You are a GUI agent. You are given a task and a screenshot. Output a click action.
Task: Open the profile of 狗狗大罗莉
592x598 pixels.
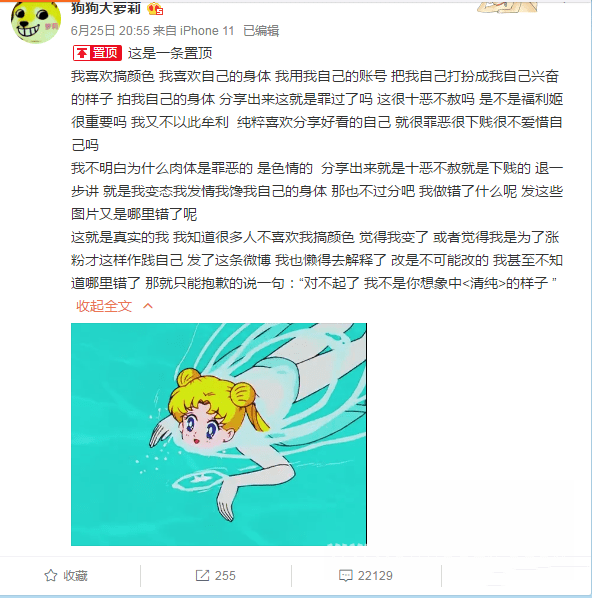(106, 8)
